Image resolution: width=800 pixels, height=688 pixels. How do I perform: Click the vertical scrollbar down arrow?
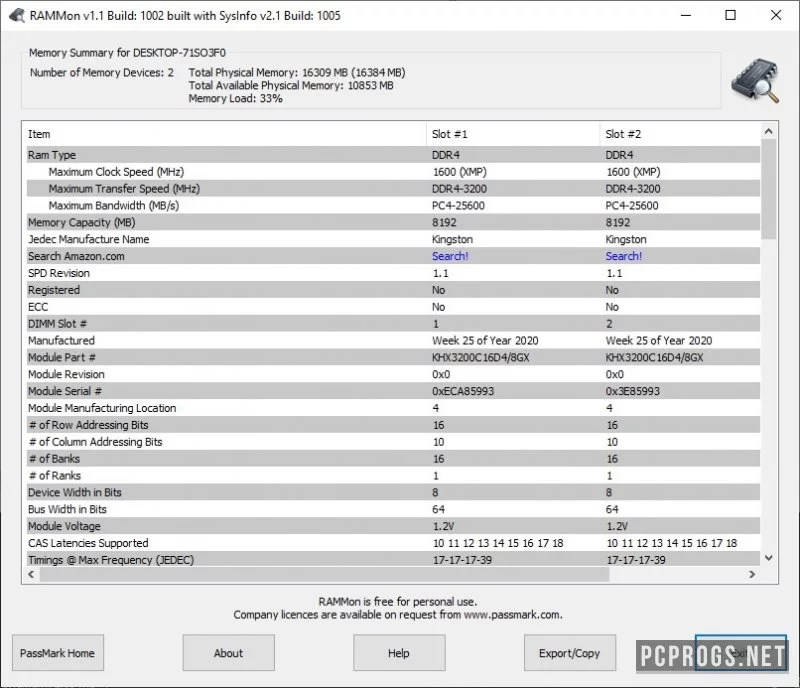point(768,558)
